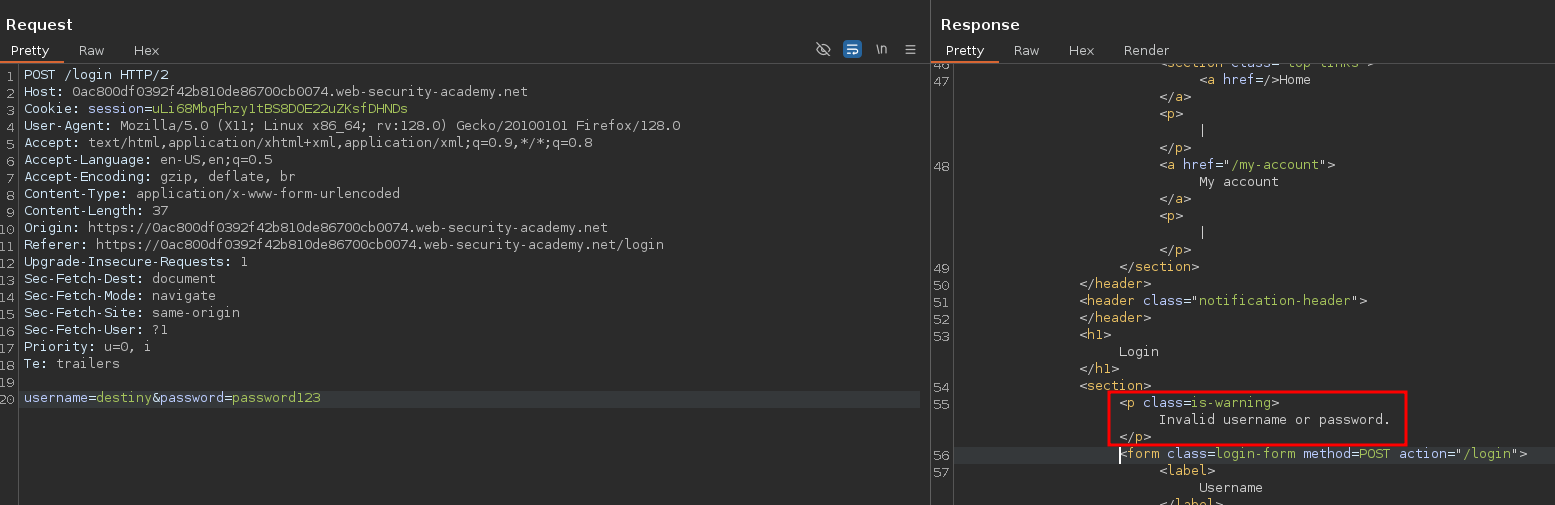Screen dimensions: 1555x505
Task: Toggle the \n non-printable characters button
Action: (x=881, y=49)
